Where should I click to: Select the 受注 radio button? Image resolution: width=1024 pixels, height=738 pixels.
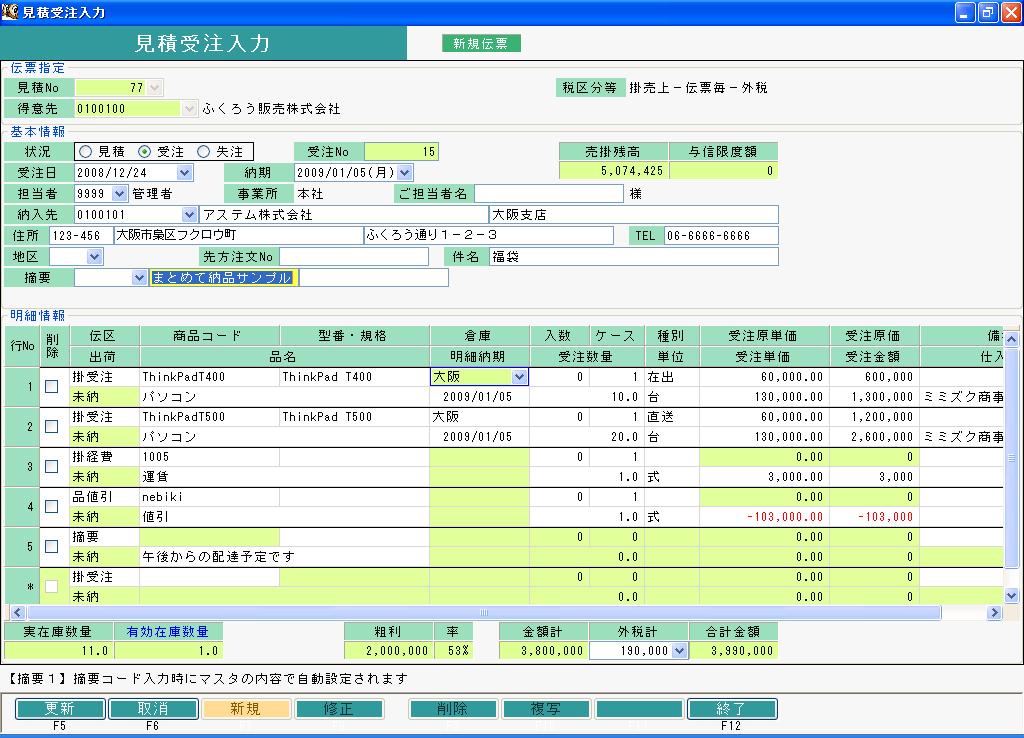click(144, 152)
